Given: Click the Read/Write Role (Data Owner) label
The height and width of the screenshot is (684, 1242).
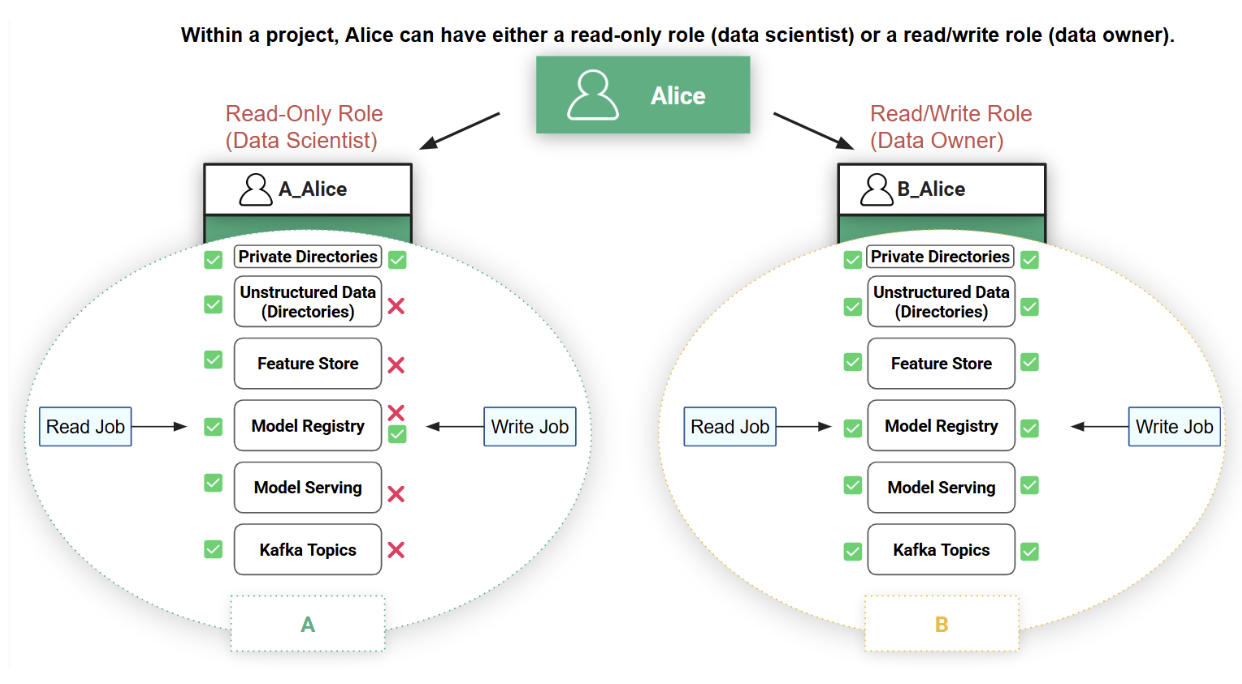Looking at the screenshot, I should tap(950, 127).
